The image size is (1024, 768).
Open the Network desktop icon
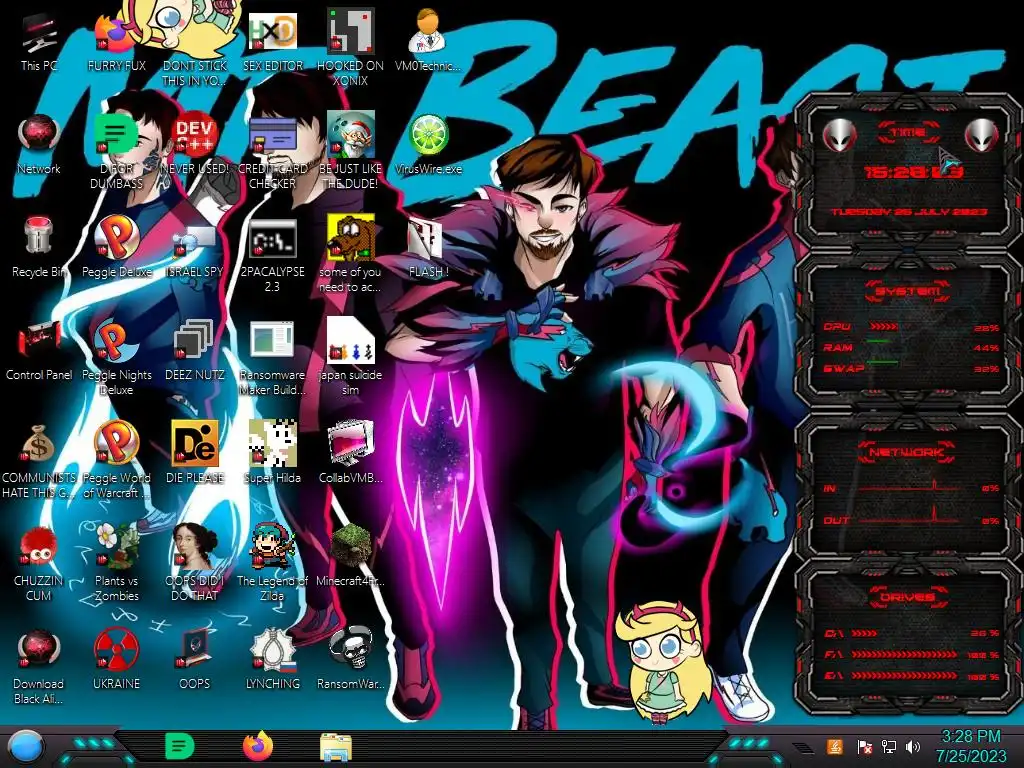(39, 145)
